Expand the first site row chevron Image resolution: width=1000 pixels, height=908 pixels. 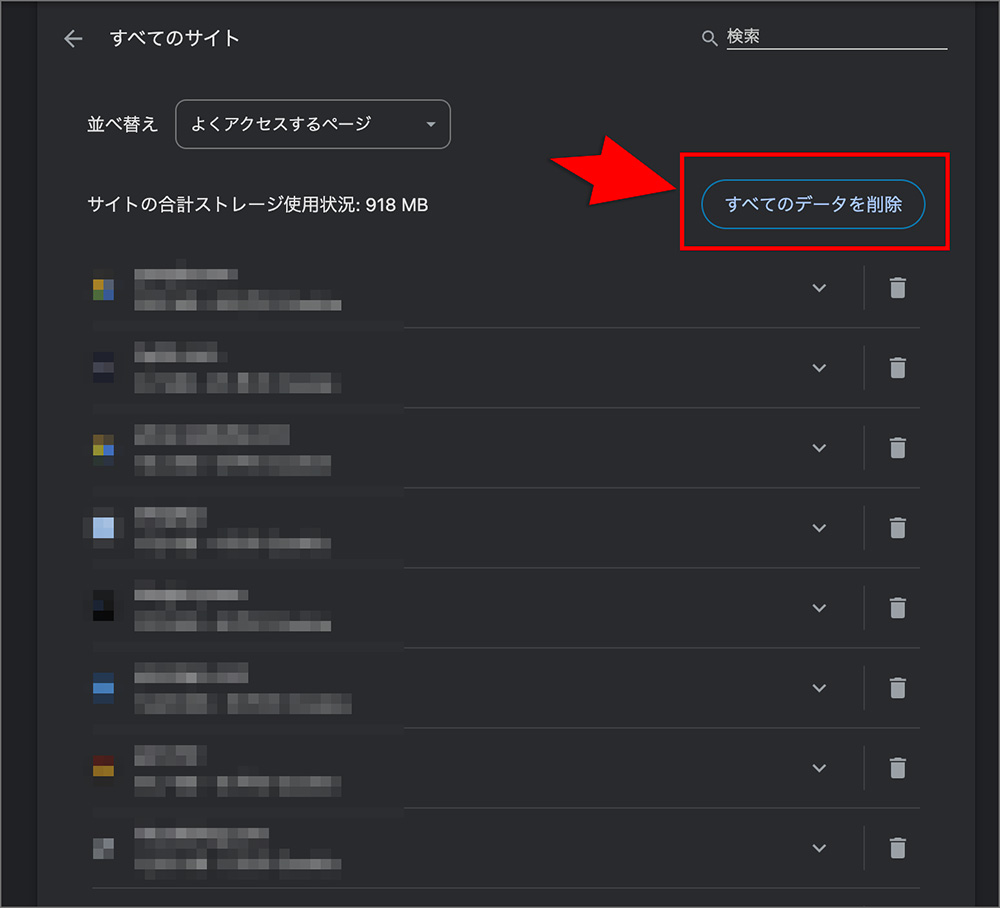point(819,288)
